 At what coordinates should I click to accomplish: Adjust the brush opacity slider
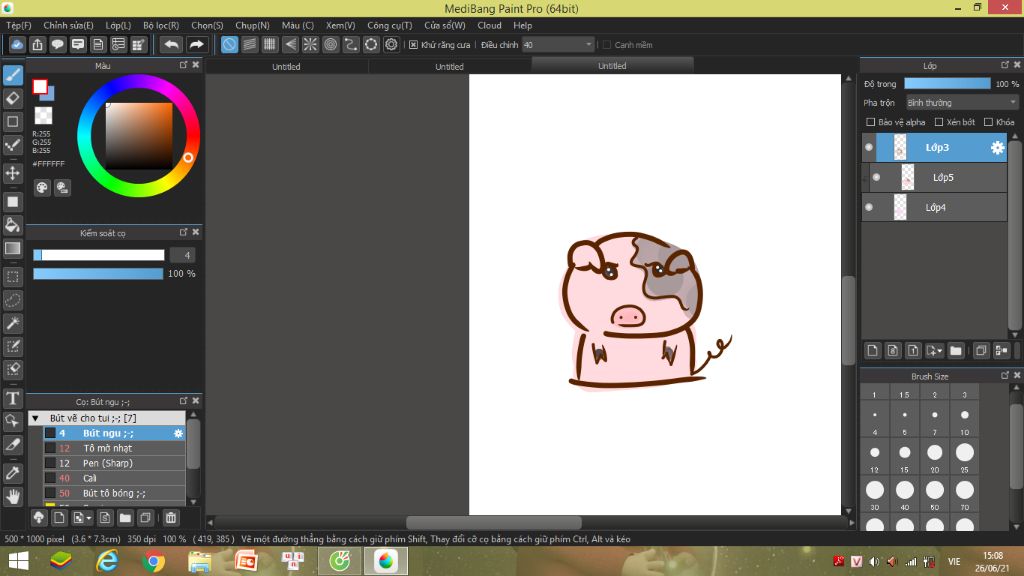pos(98,274)
